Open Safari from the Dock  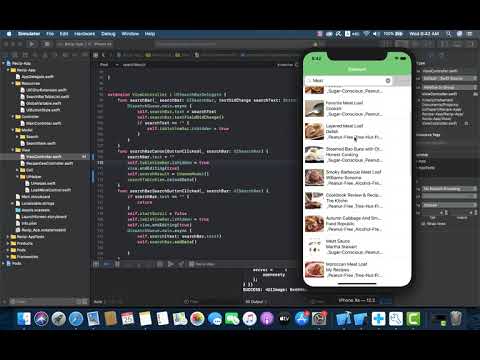(76, 319)
